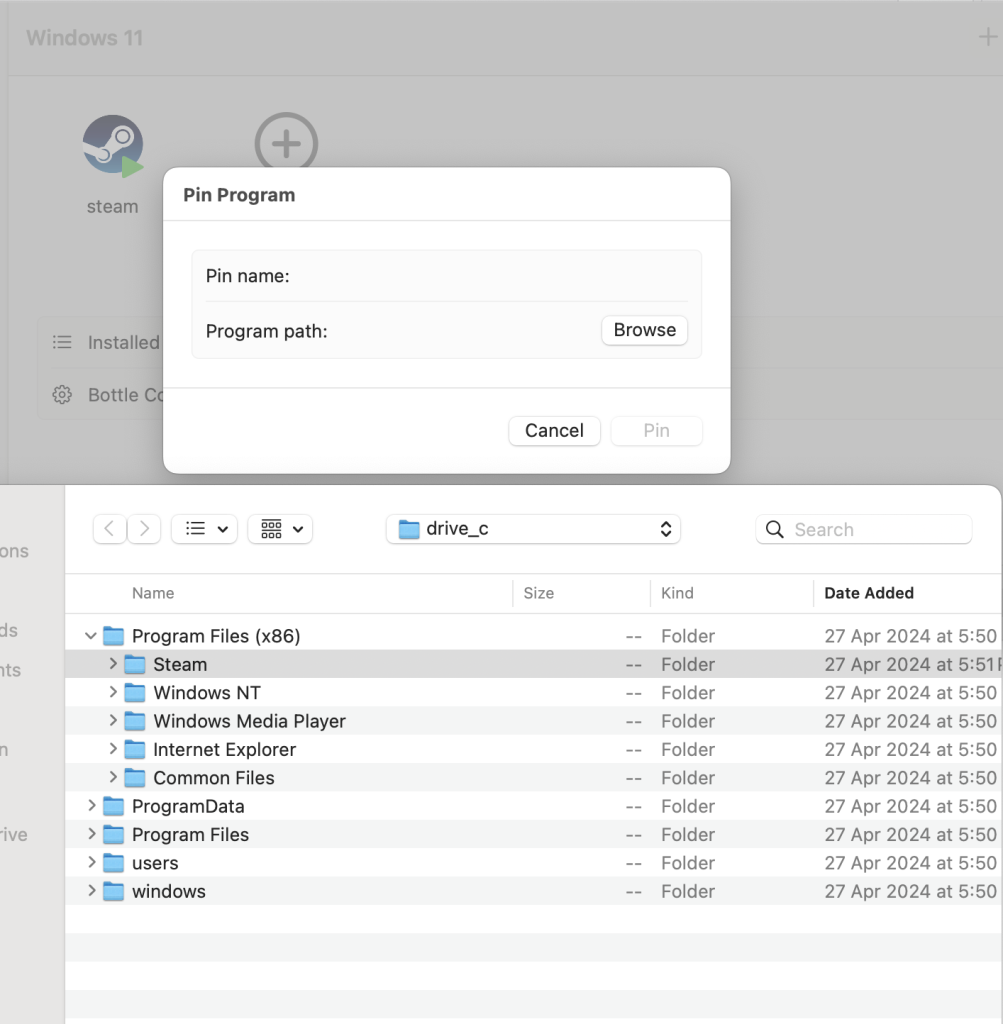The image size is (1003, 1024).
Task: Open the grouping options dropdown
Action: click(x=280, y=529)
